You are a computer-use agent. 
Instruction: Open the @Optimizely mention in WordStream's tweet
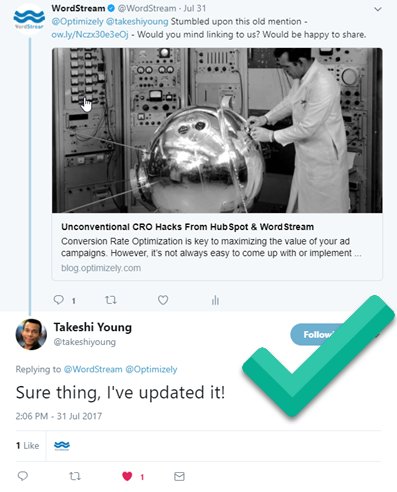(x=77, y=22)
